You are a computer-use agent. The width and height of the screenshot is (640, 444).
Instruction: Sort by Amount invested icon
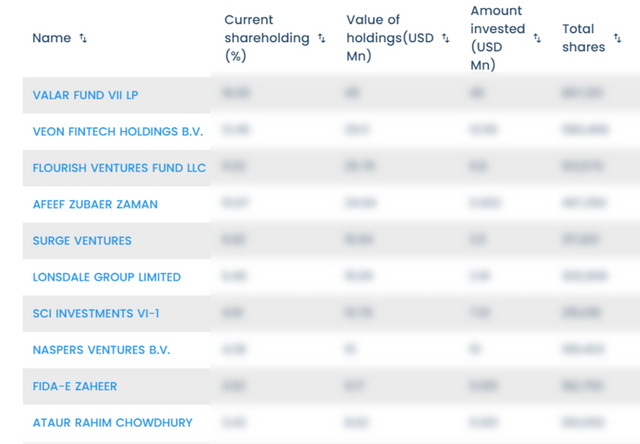pyautogui.click(x=537, y=38)
